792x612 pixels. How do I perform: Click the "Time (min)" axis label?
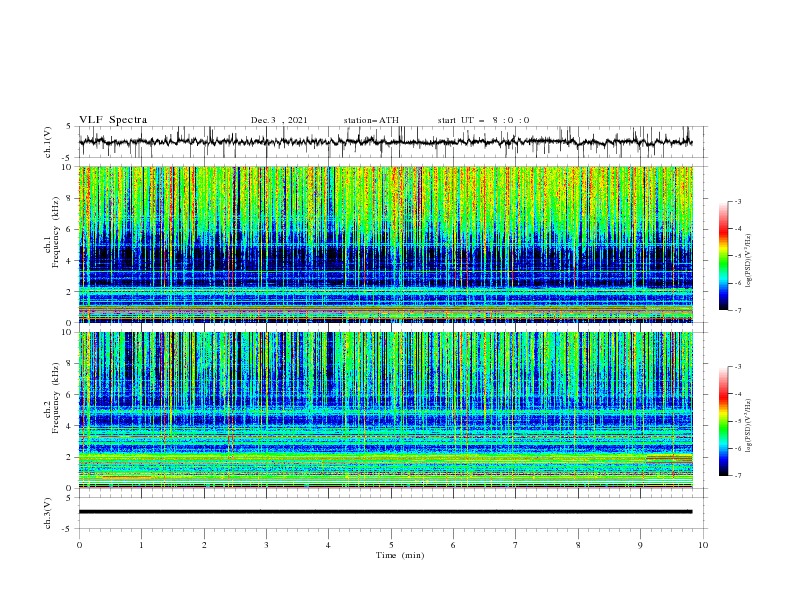coord(400,555)
